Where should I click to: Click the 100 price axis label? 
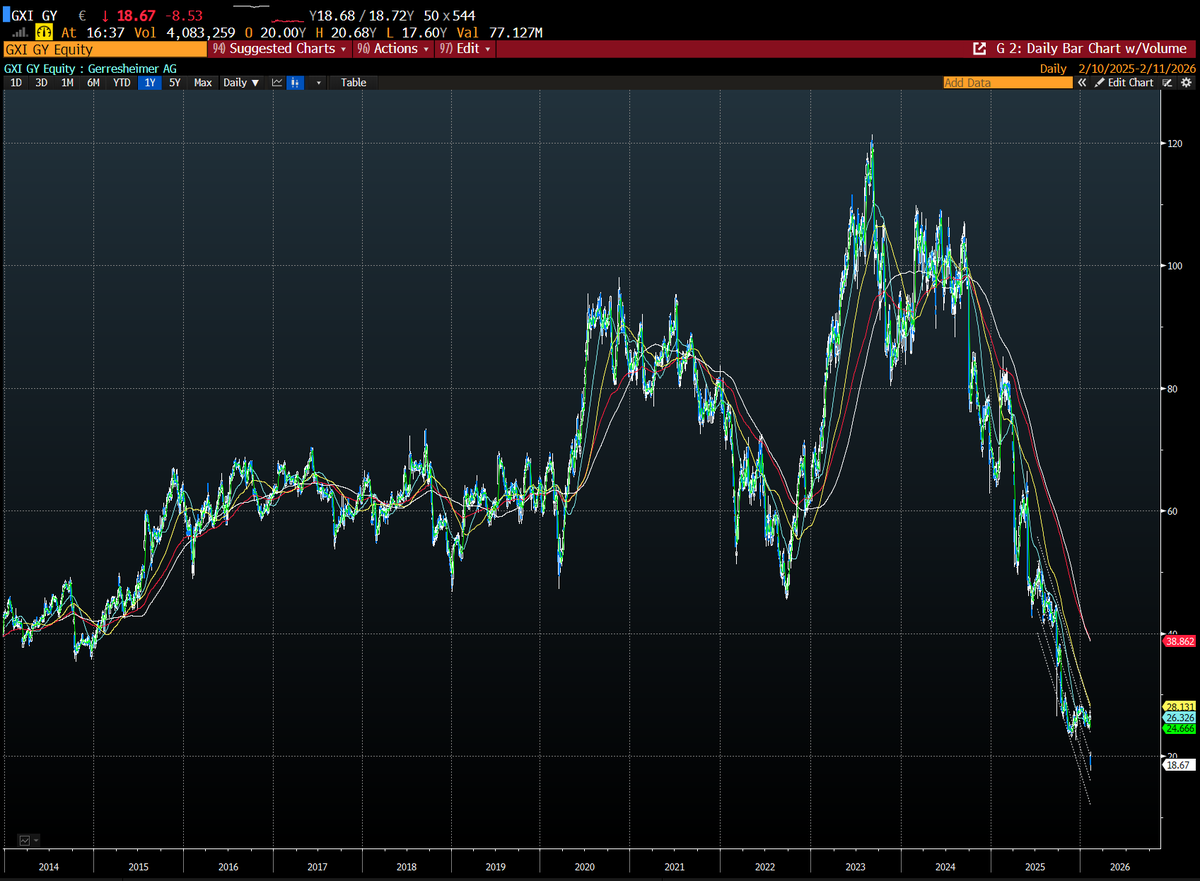click(x=1174, y=266)
